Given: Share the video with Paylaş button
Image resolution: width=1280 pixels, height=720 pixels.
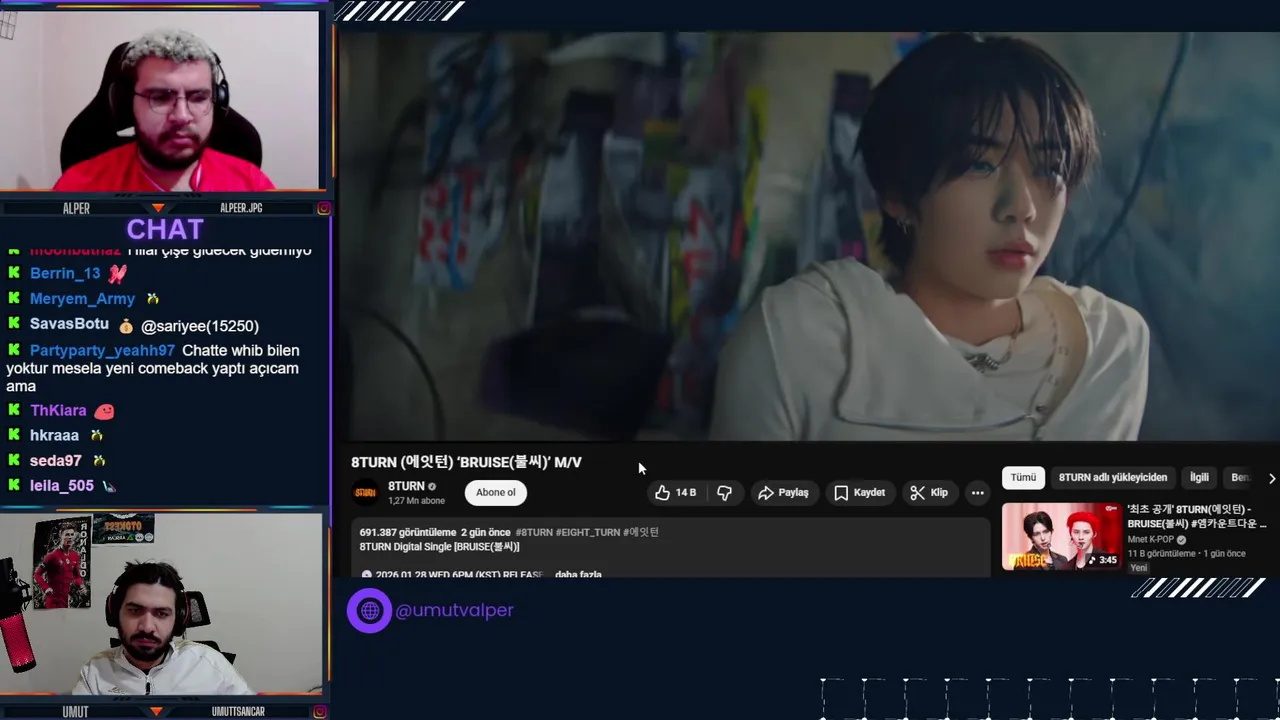Looking at the screenshot, I should pos(783,492).
